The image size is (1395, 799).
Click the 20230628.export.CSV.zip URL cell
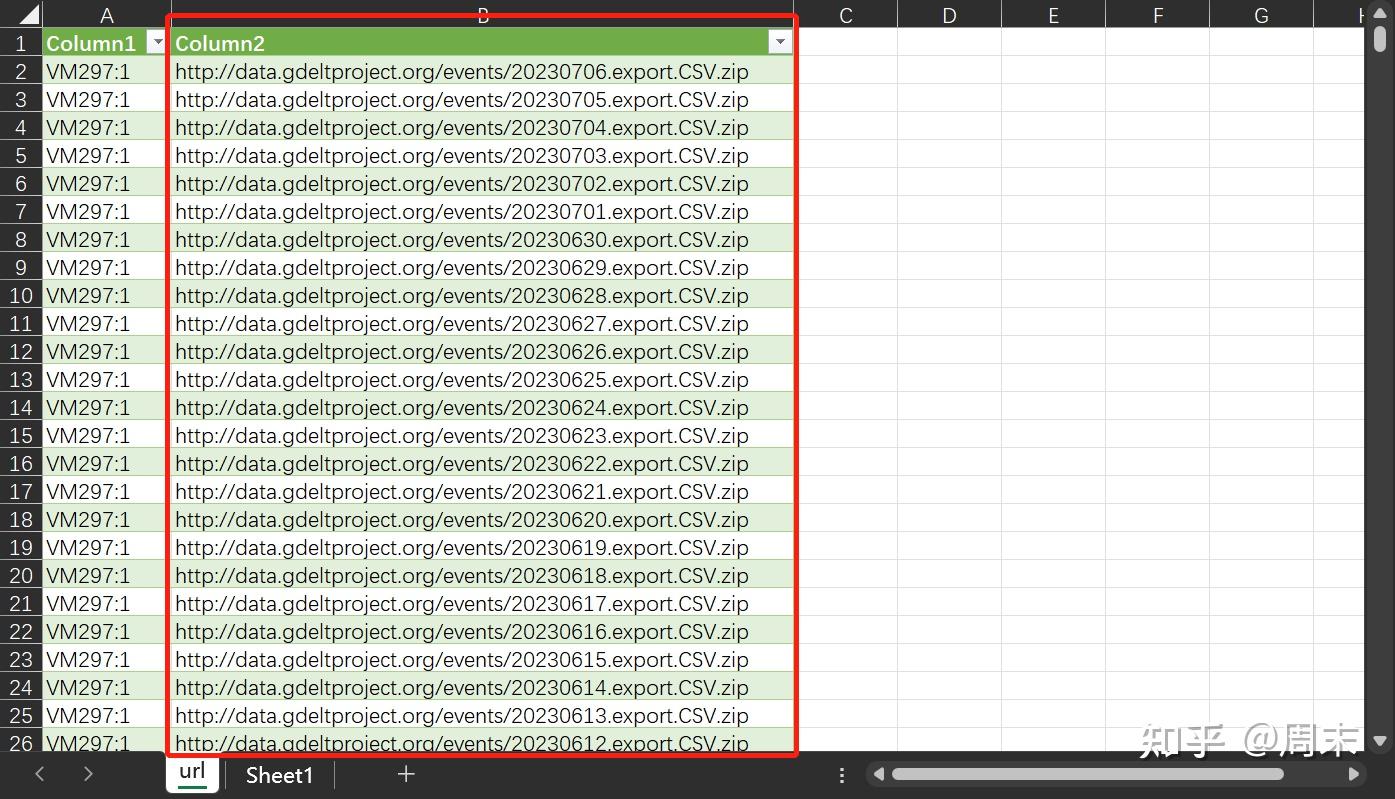tap(483, 295)
